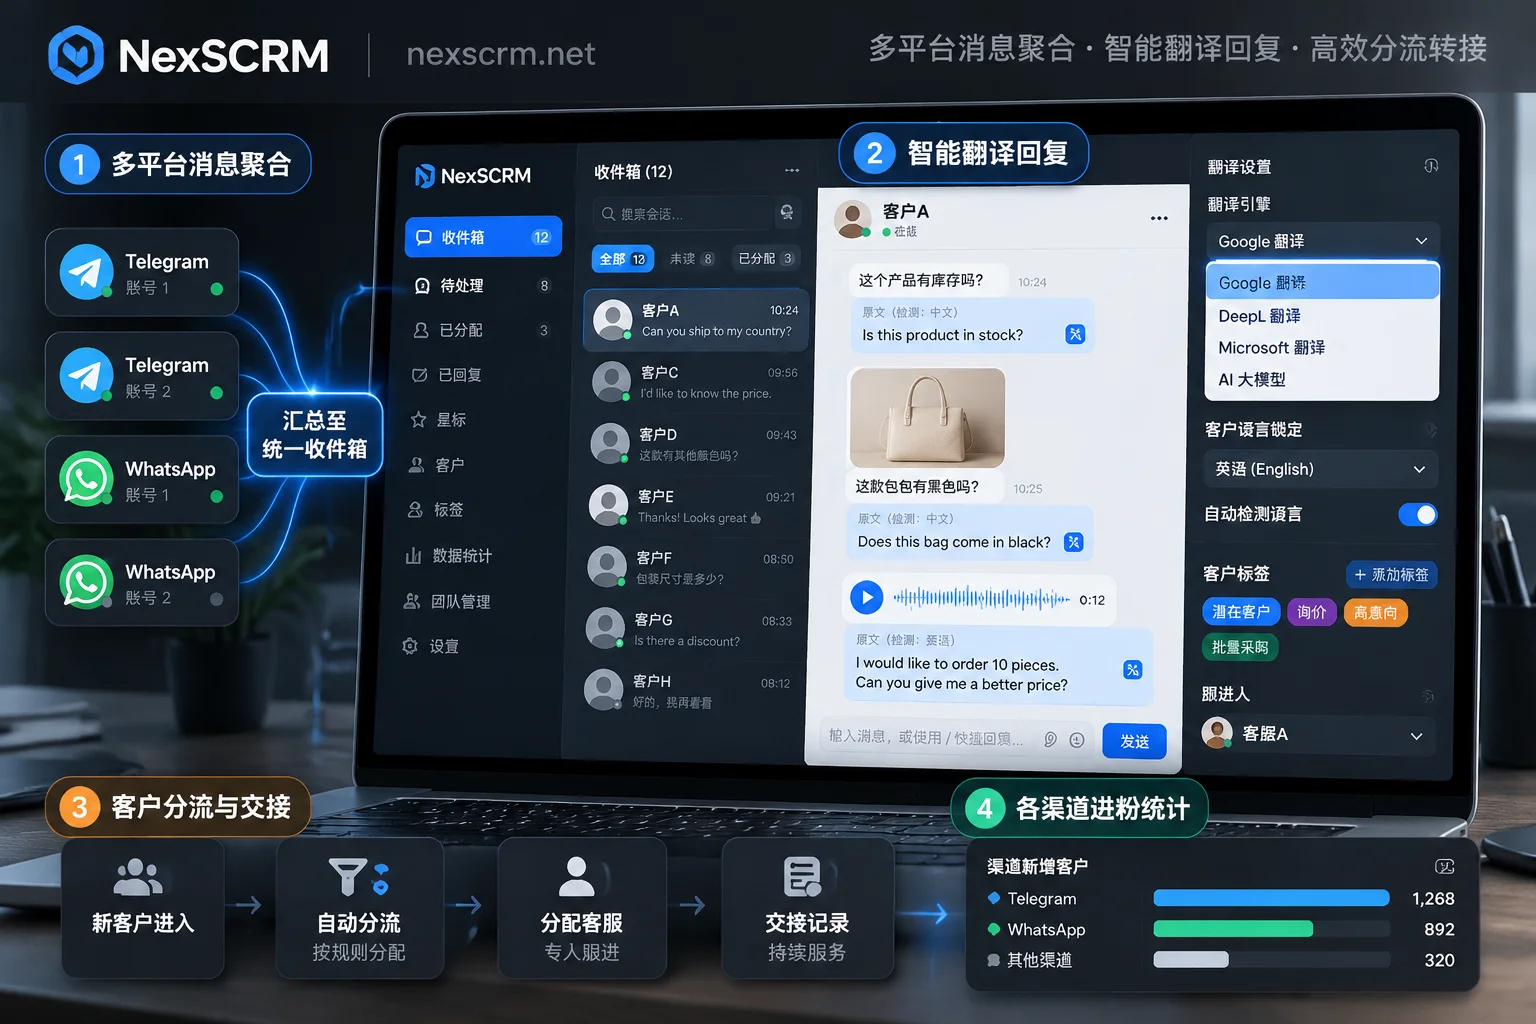
Task: Select the 全部 12 filter tab
Action: point(623,259)
